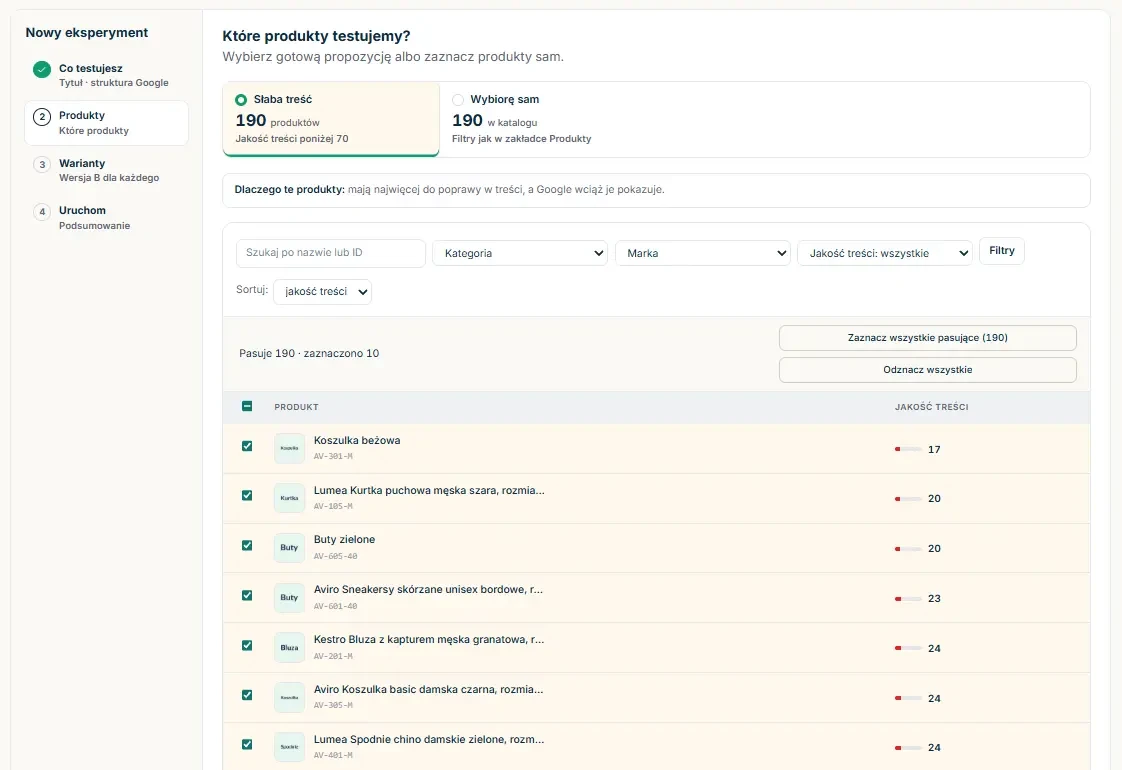Click Zaznacz wszystkie pasujące (190)

pyautogui.click(x=927, y=338)
